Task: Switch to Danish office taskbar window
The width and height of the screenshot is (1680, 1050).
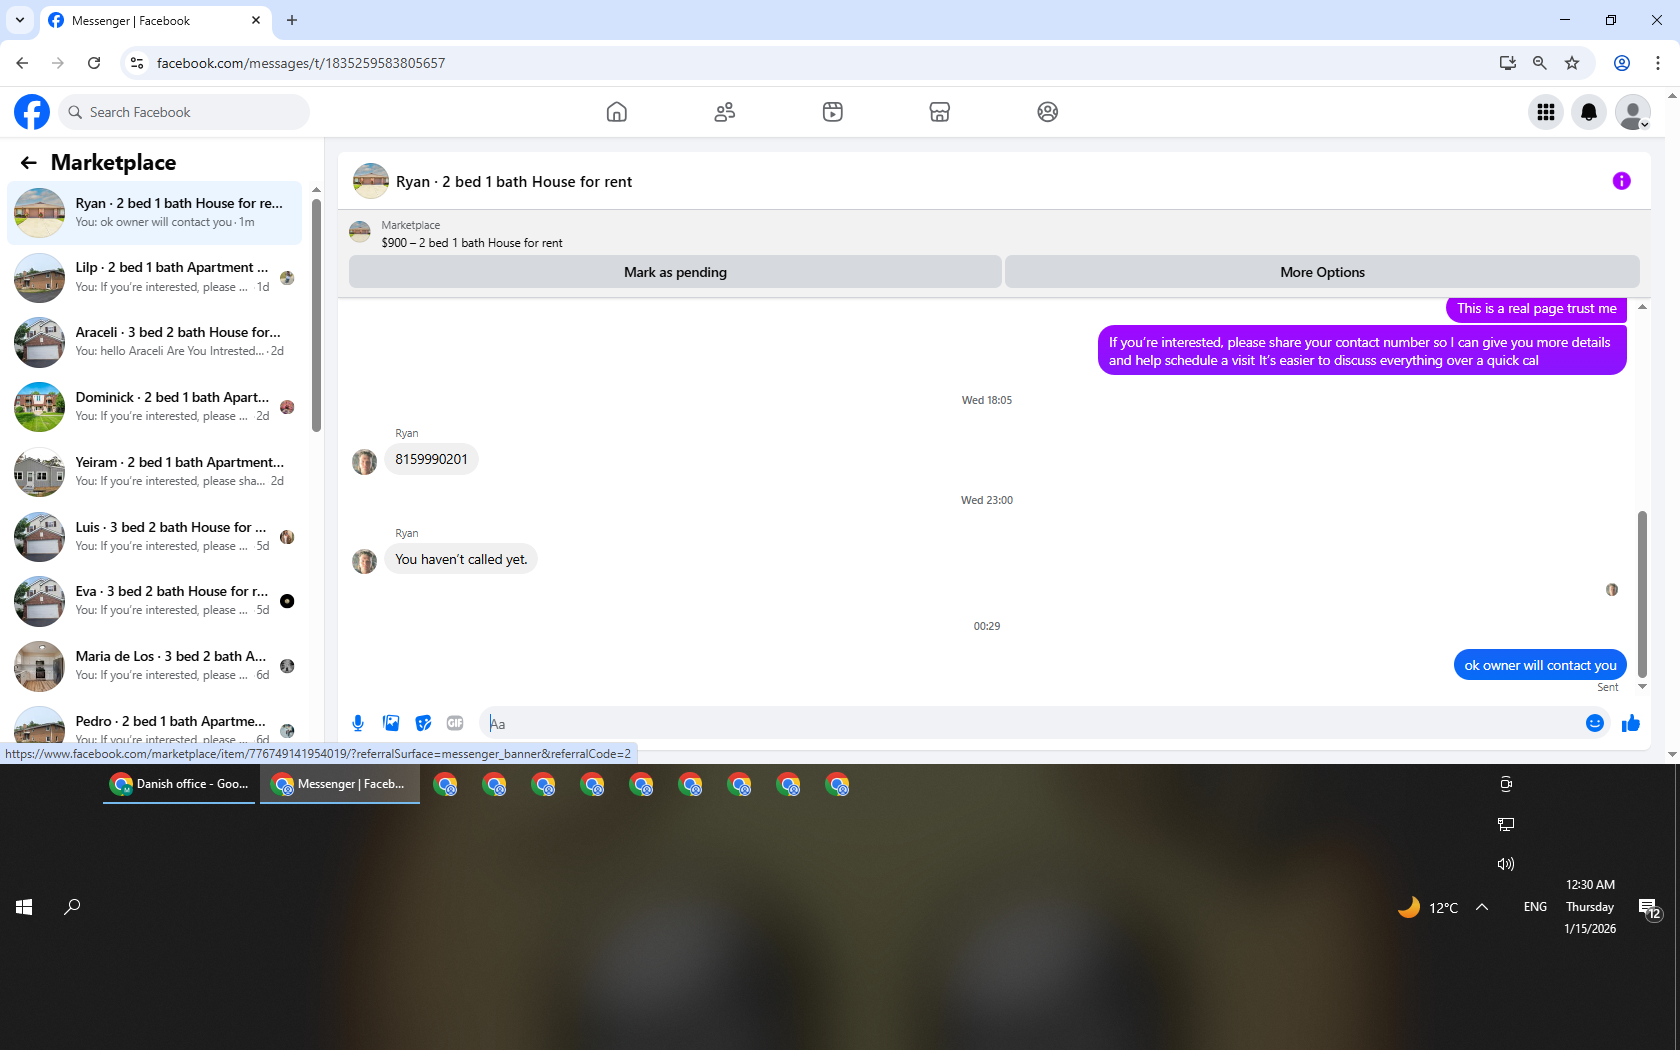Action: [181, 784]
